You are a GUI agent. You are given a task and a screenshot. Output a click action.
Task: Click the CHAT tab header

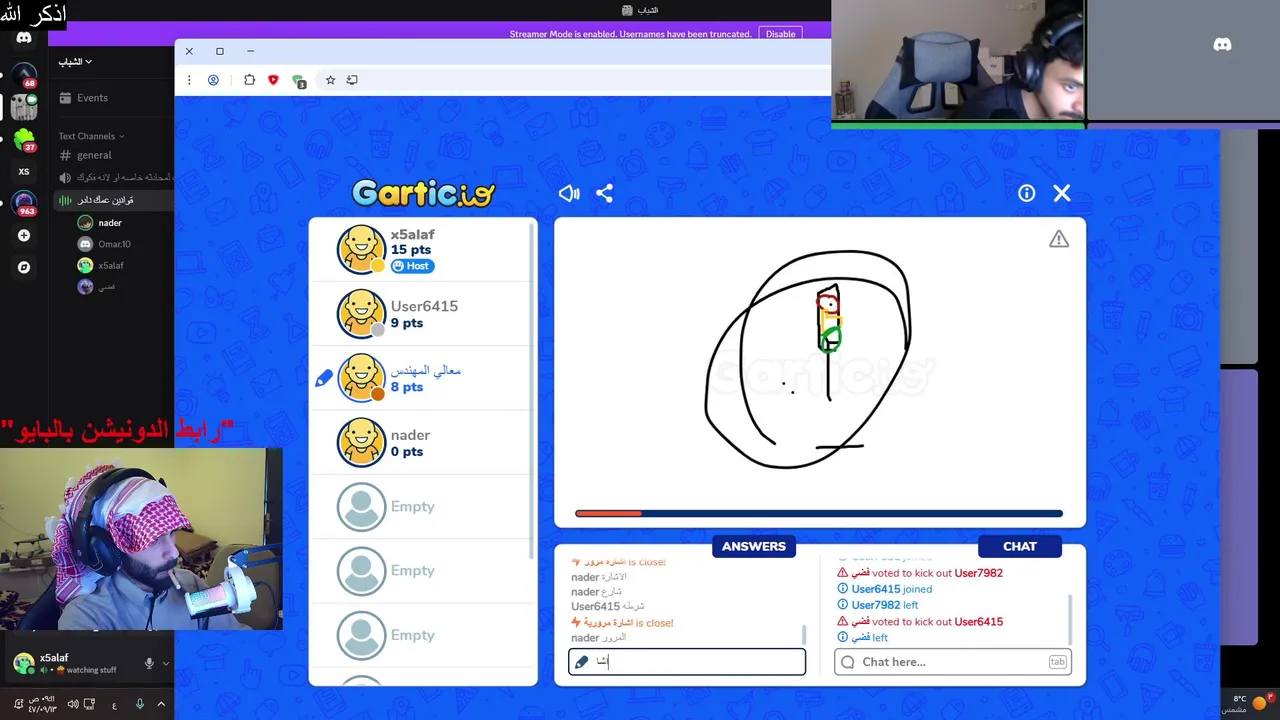[x=1020, y=546]
